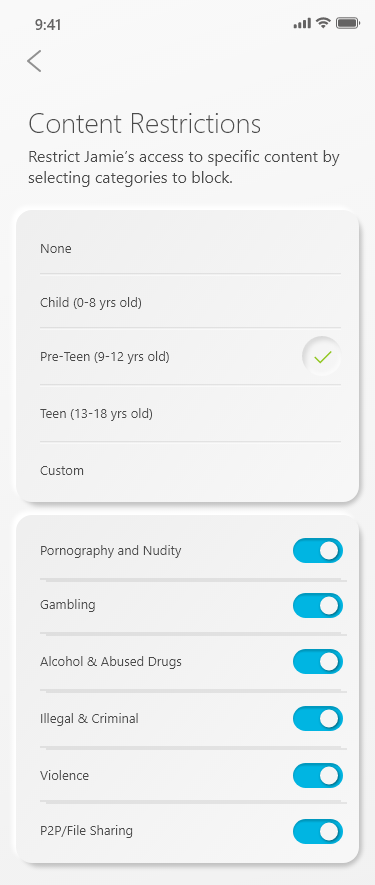The image size is (375, 885).
Task: Tap the Content Restrictions heading
Action: pyautogui.click(x=145, y=124)
